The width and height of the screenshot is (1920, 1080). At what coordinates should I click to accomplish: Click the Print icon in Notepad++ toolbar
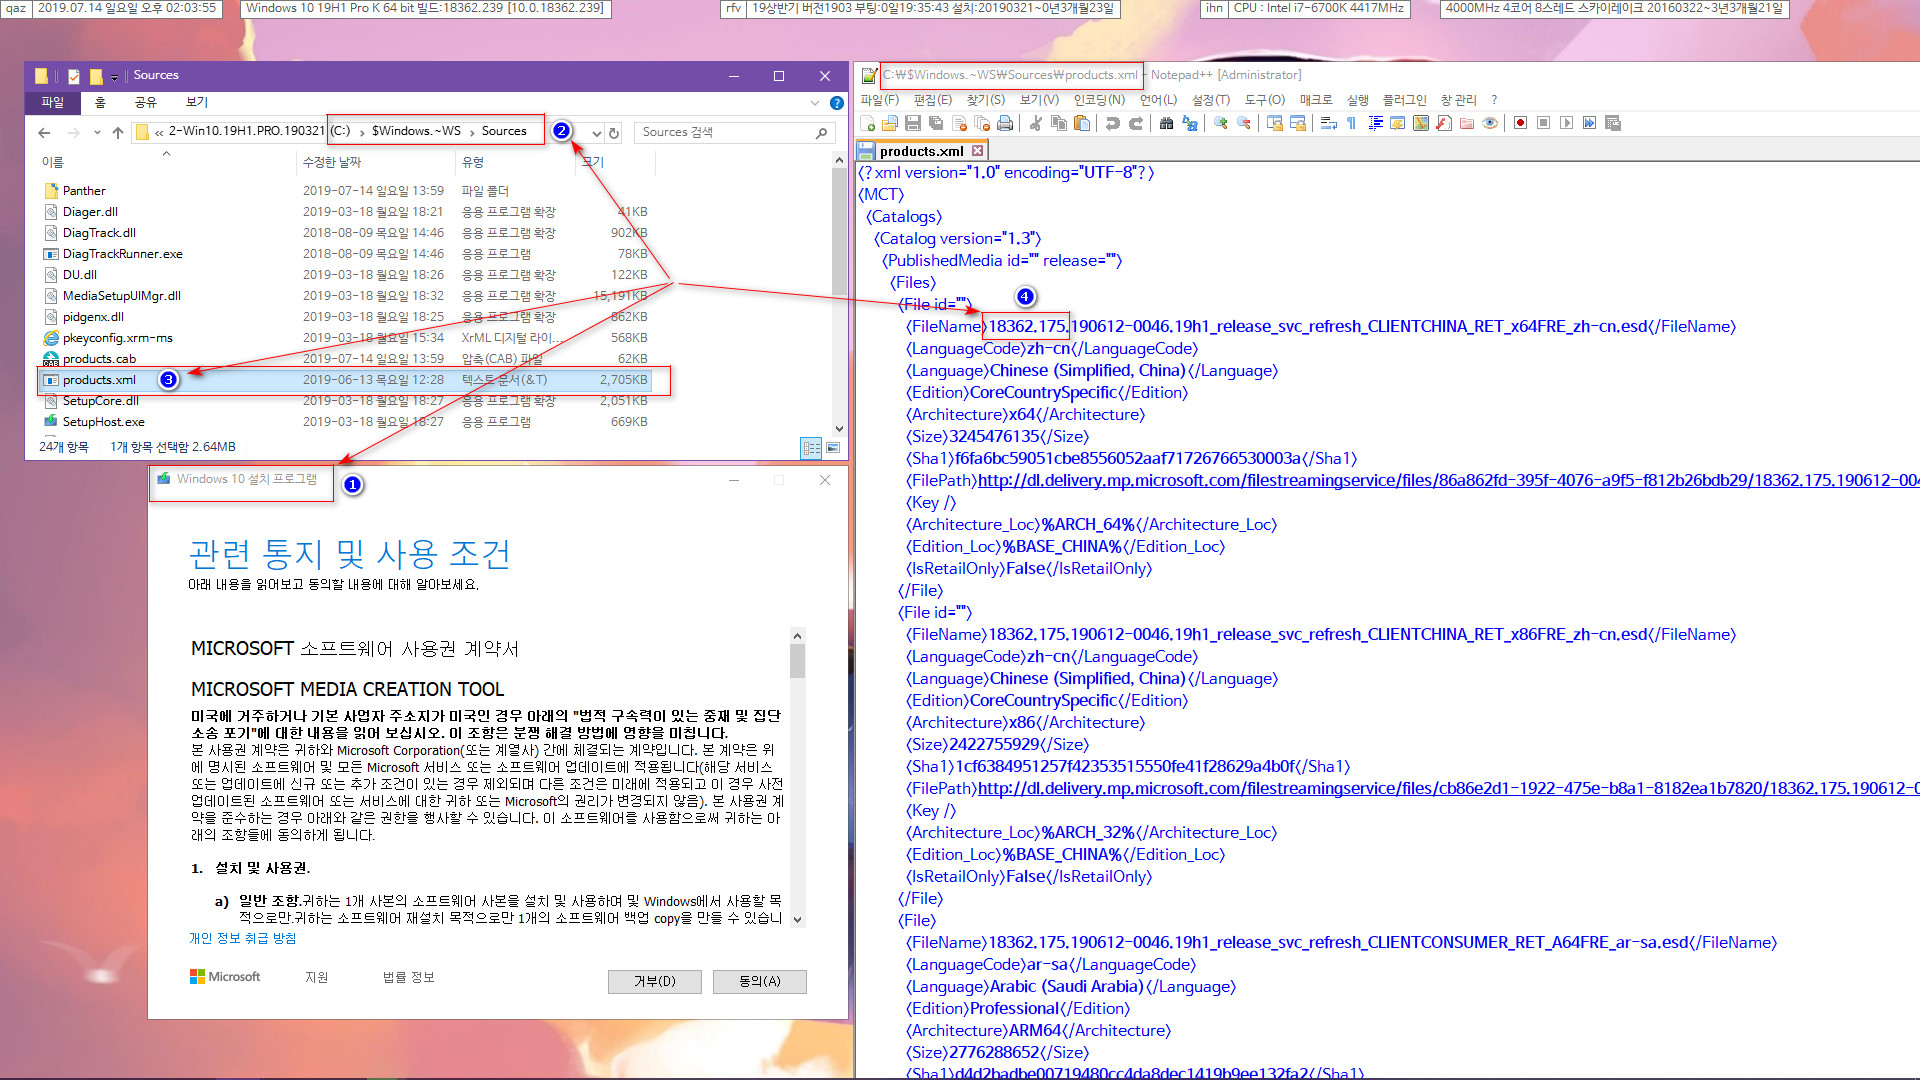click(x=1005, y=123)
